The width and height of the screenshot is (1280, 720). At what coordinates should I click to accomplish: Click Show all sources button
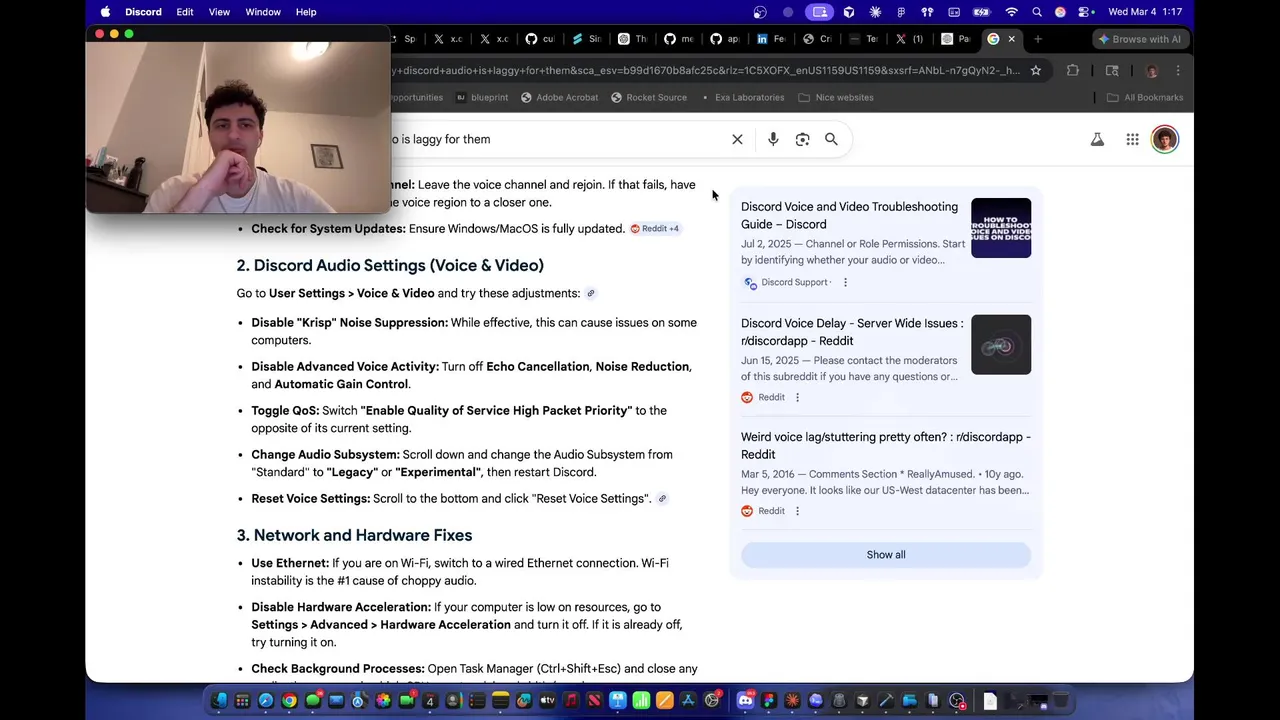pyautogui.click(x=886, y=555)
